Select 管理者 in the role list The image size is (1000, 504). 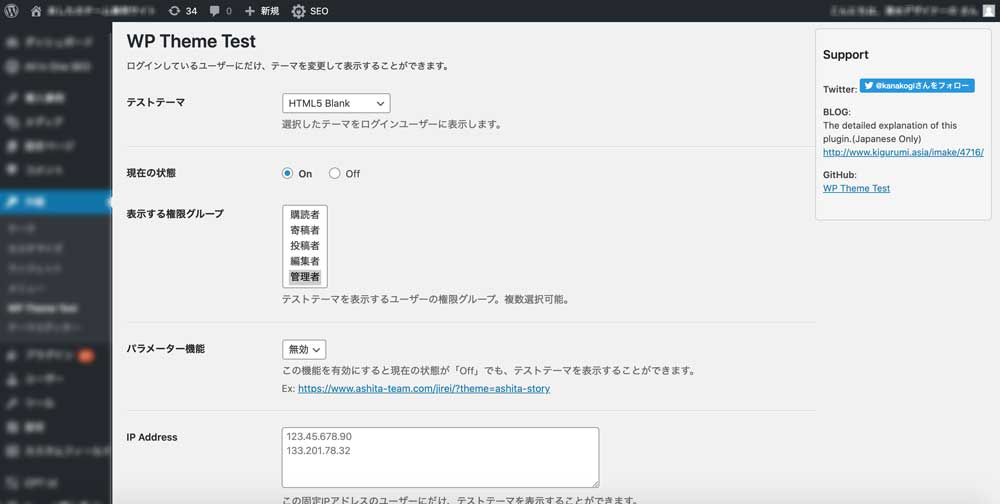(305, 277)
